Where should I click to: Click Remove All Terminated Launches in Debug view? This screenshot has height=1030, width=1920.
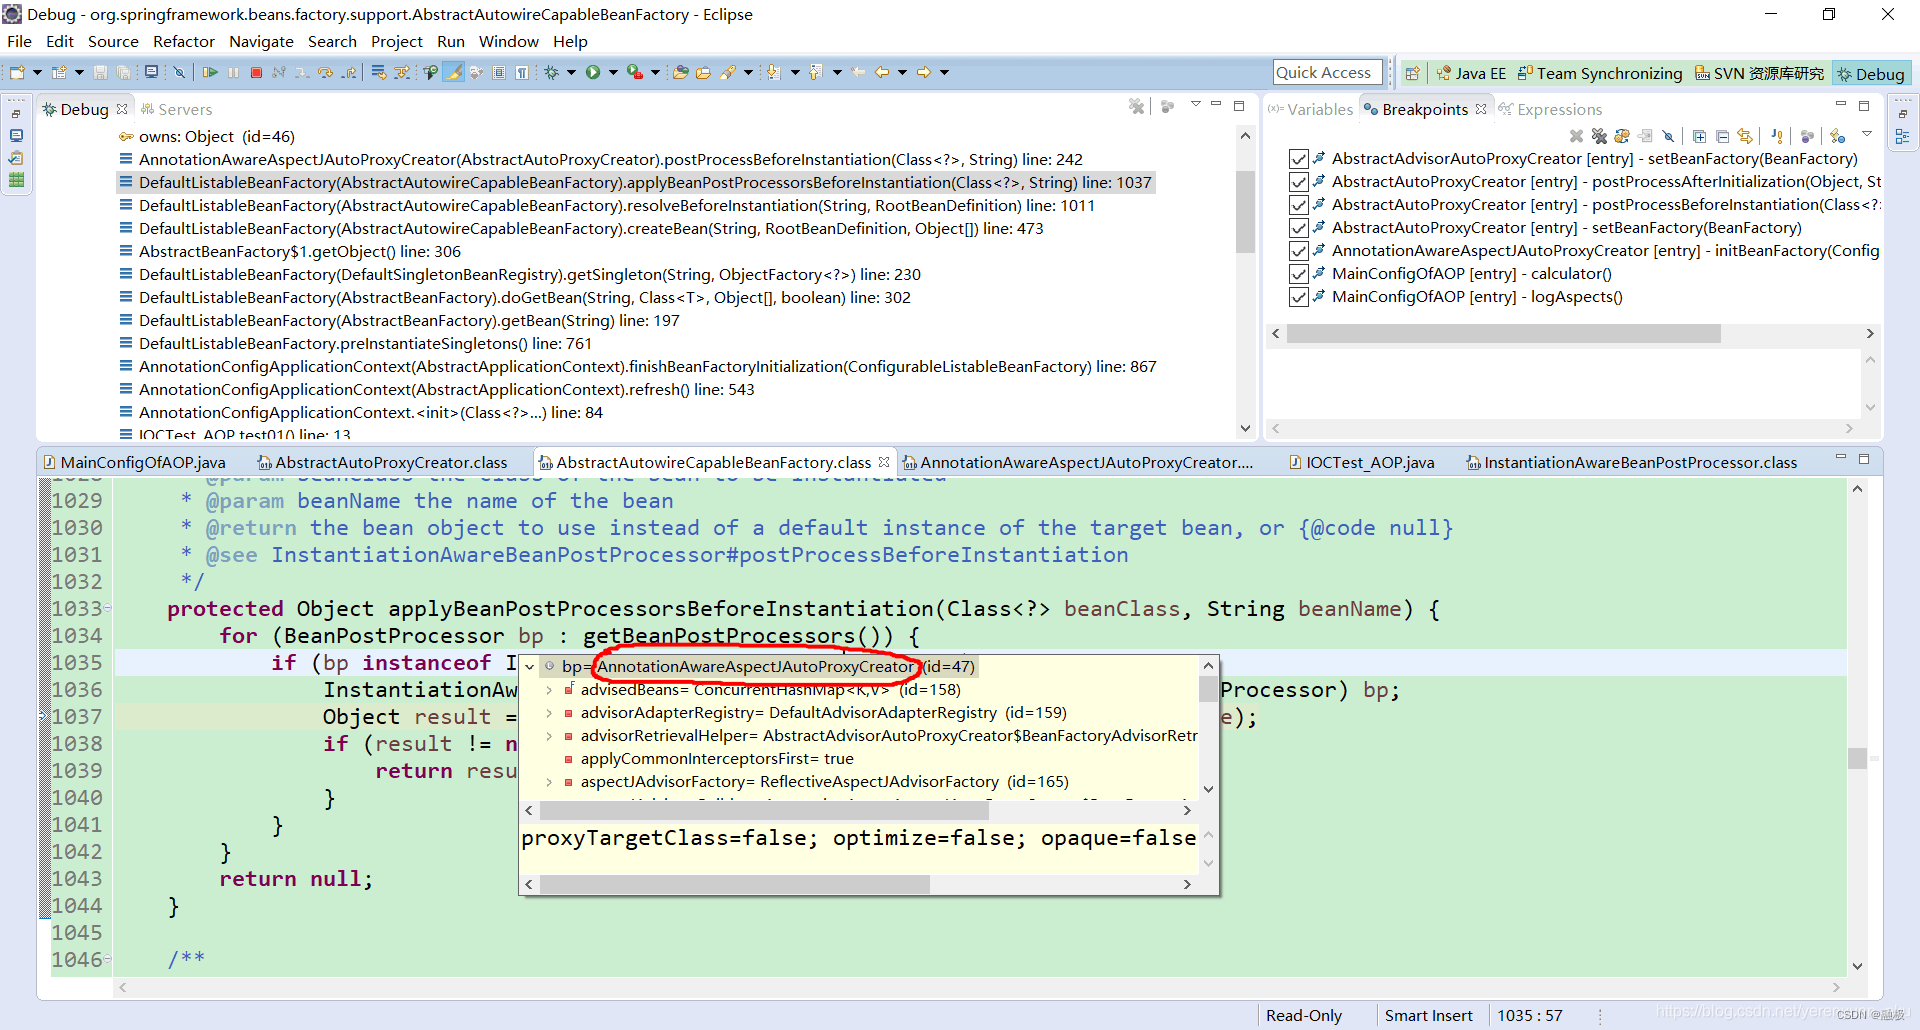click(1137, 106)
